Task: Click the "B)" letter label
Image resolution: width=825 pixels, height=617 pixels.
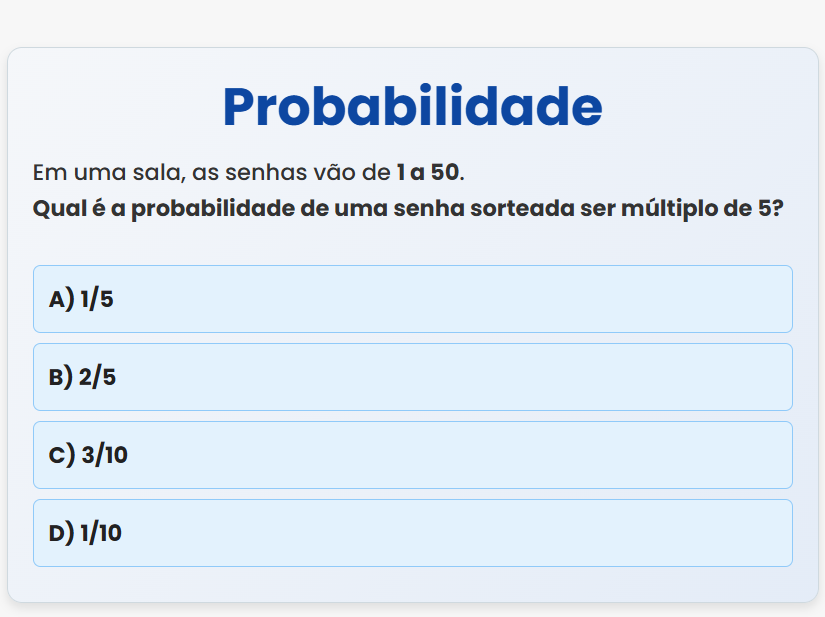Action: [61, 377]
